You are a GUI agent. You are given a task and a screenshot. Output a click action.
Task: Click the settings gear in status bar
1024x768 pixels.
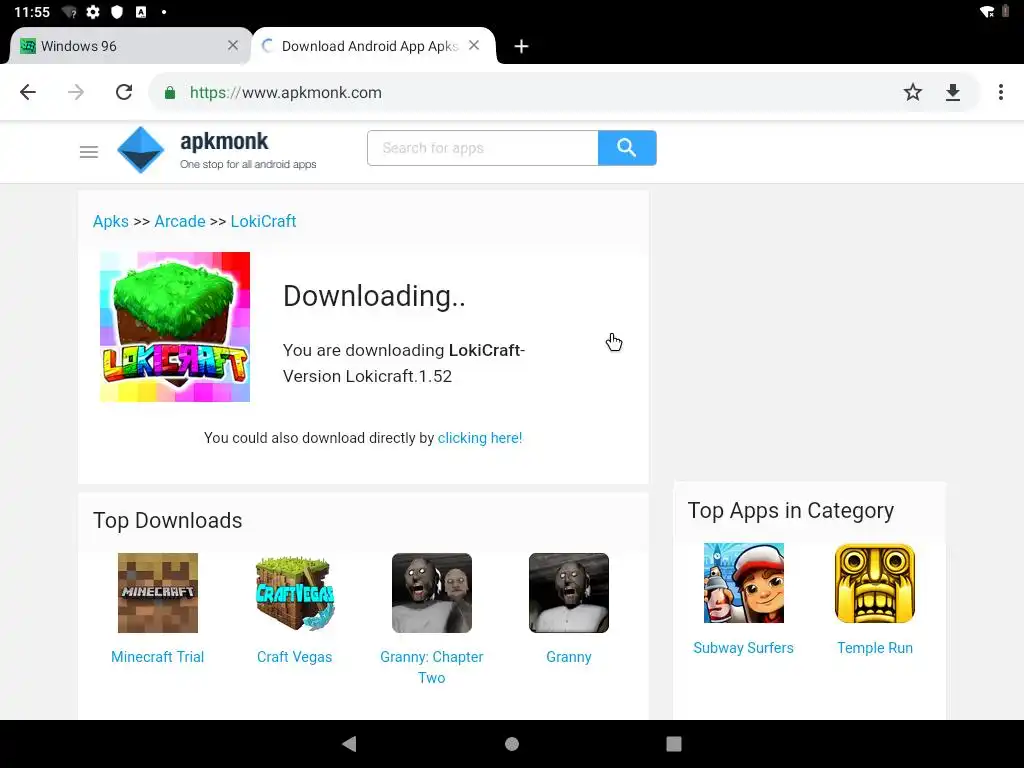point(93,12)
